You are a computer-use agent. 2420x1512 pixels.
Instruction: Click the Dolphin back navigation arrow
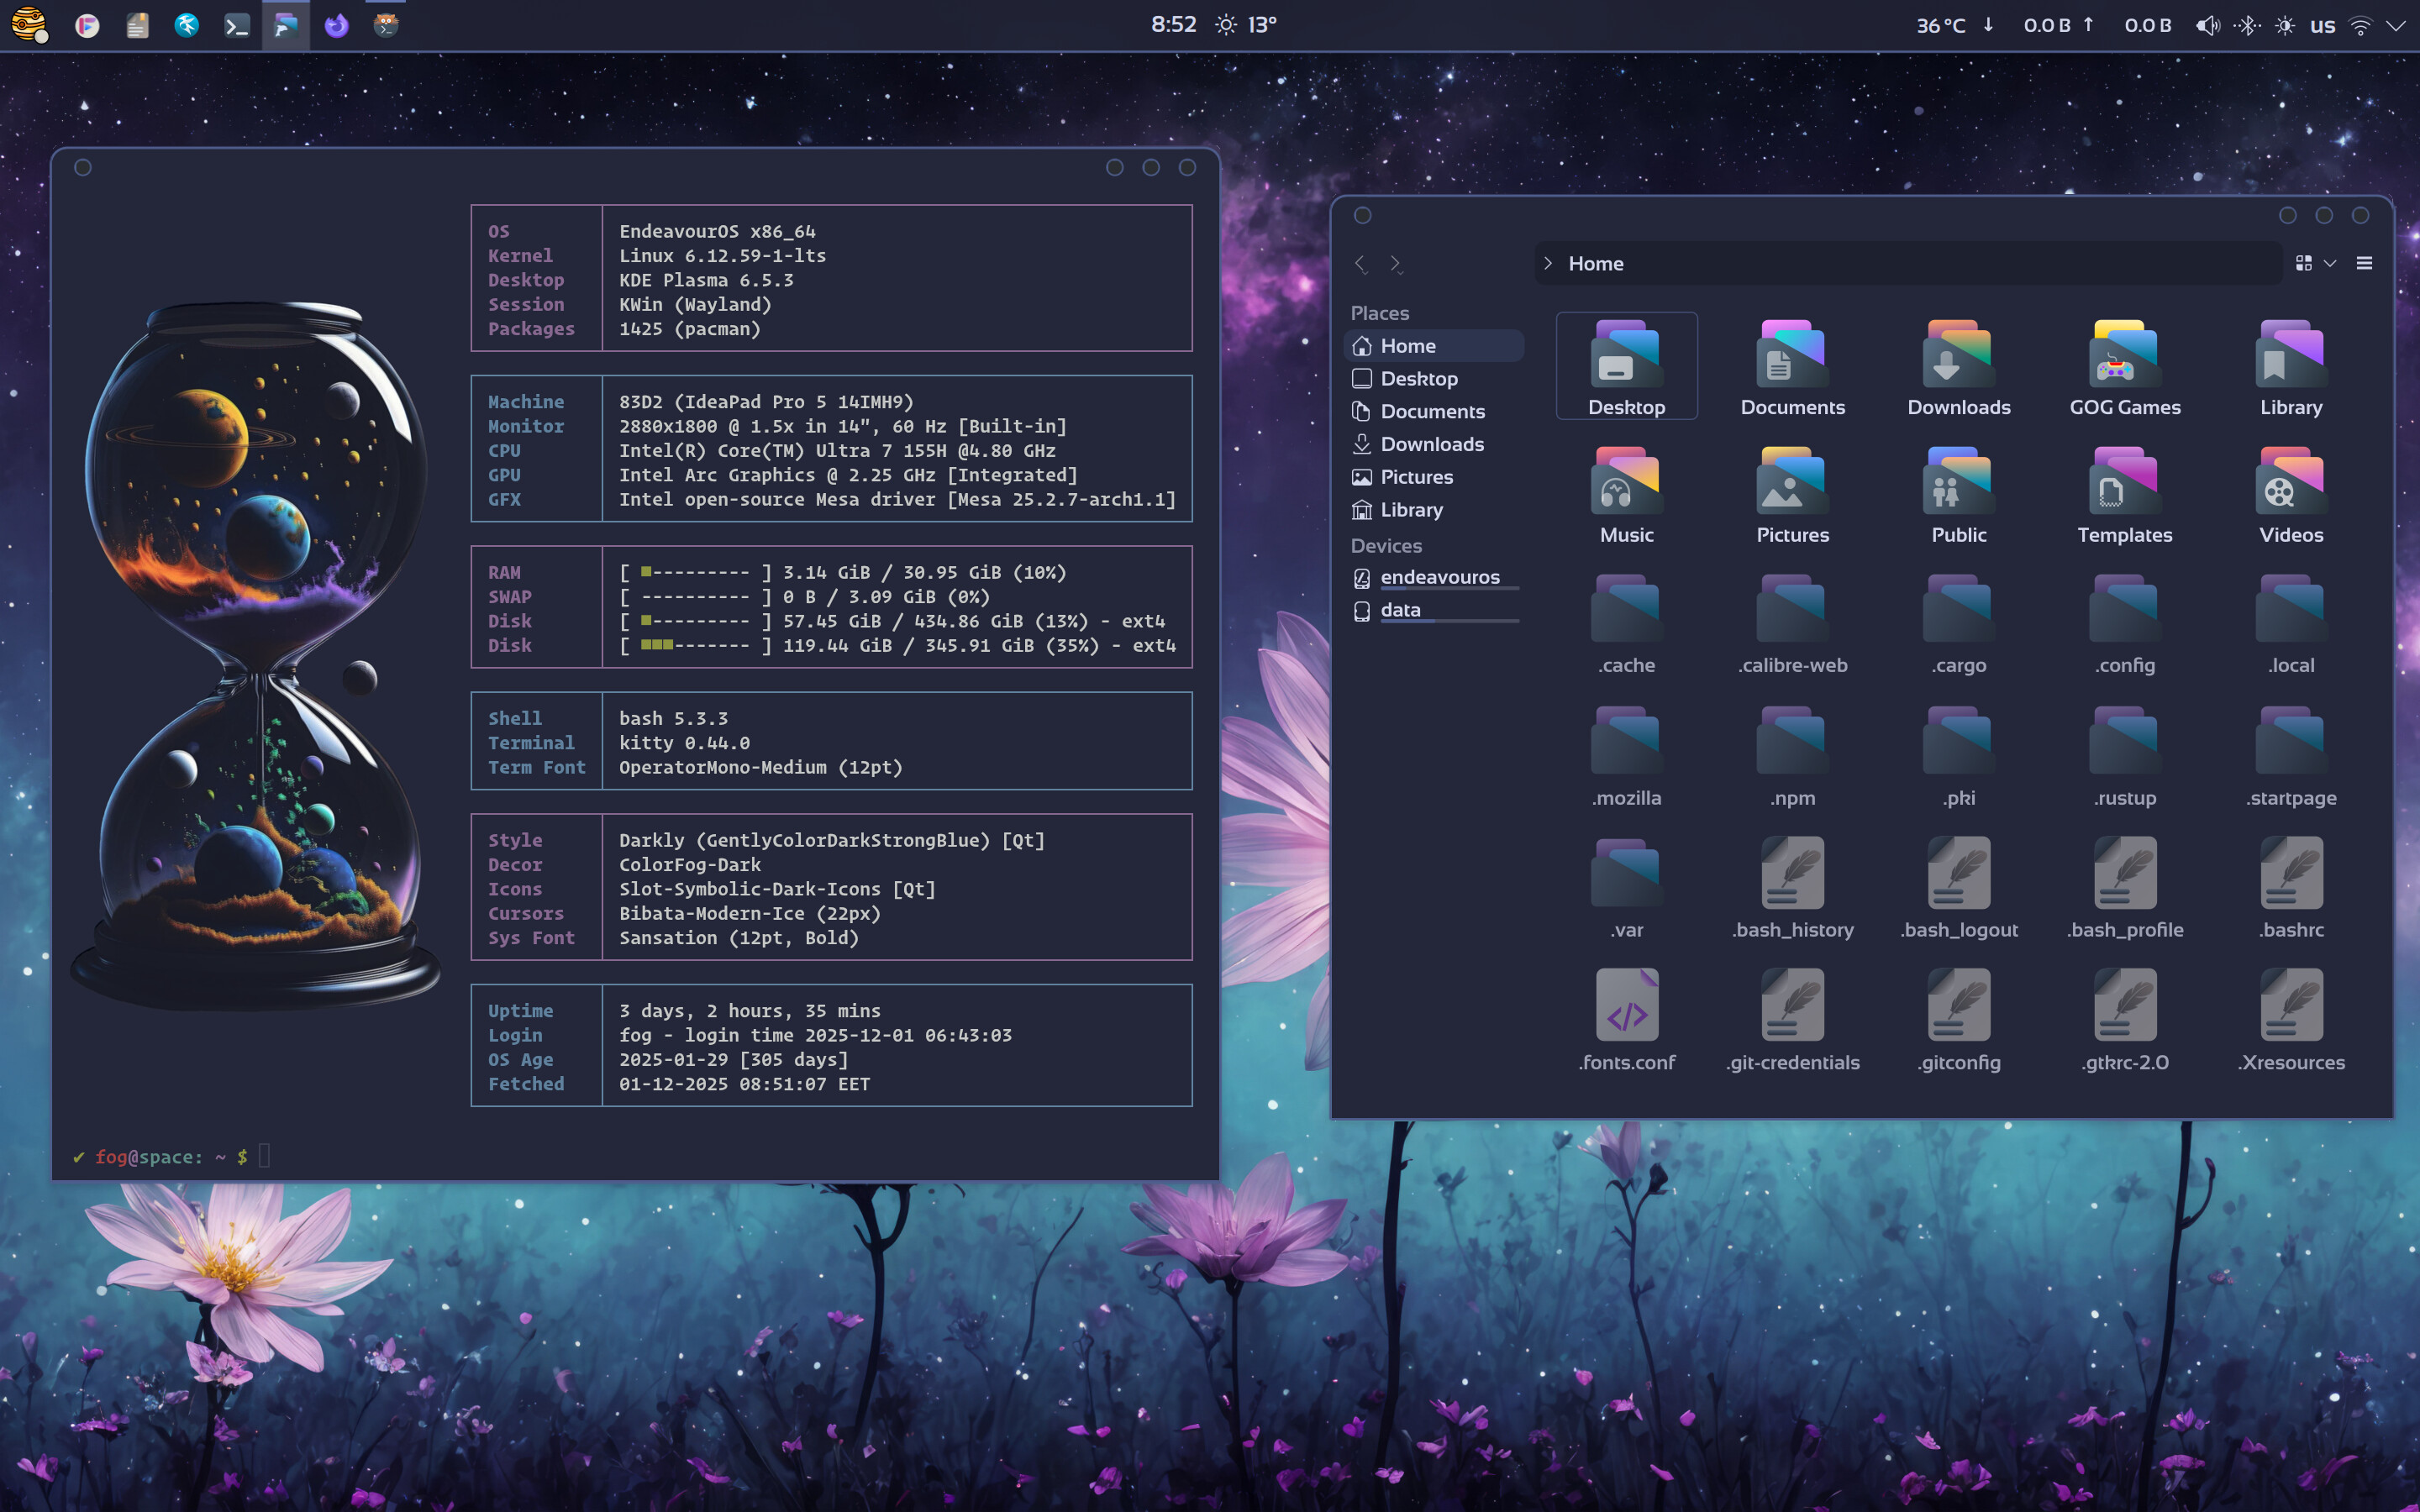point(1361,264)
